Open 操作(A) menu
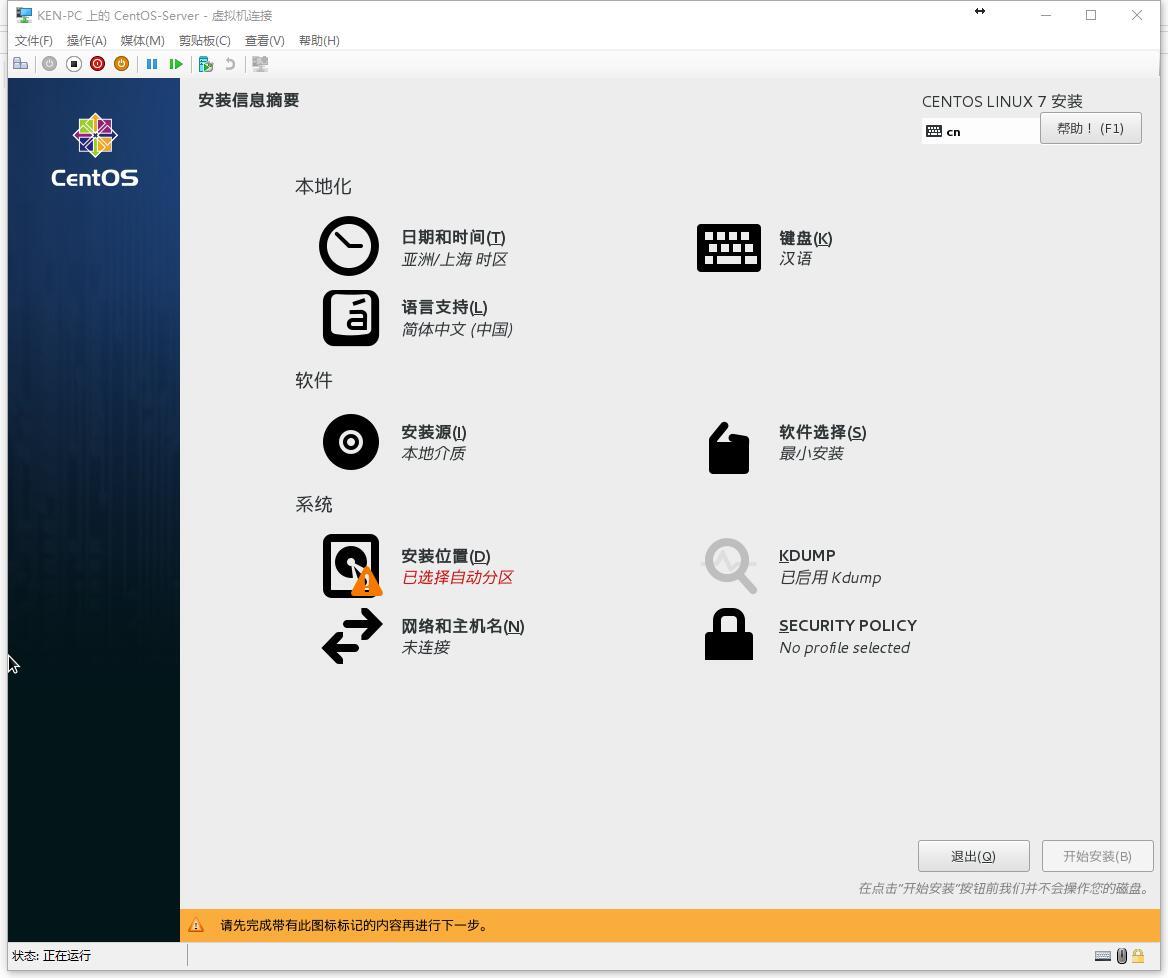1168x978 pixels. [86, 40]
